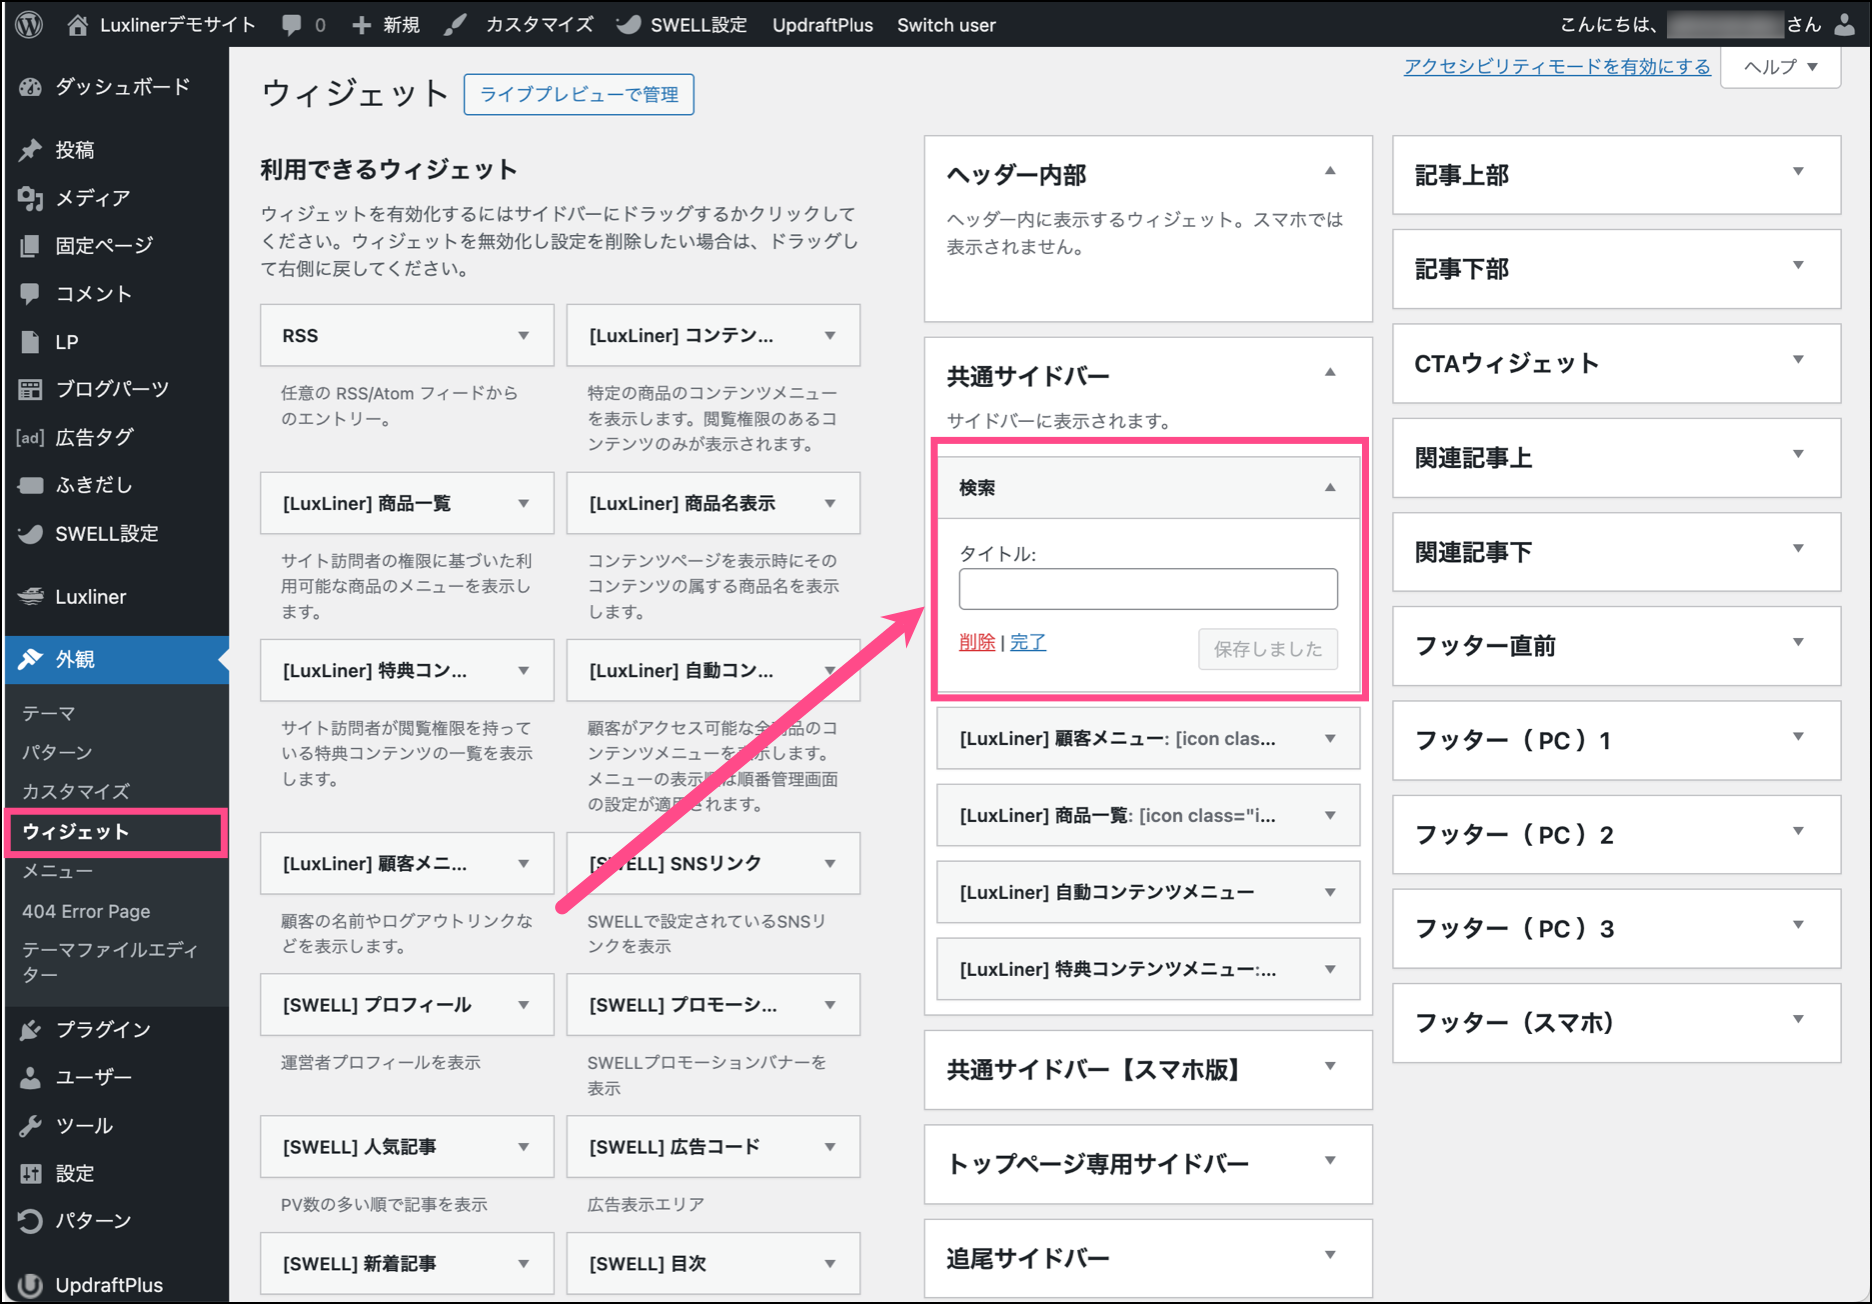This screenshot has height=1304, width=1872.
Task: Open the メニュー submenu item
Action: pos(58,871)
